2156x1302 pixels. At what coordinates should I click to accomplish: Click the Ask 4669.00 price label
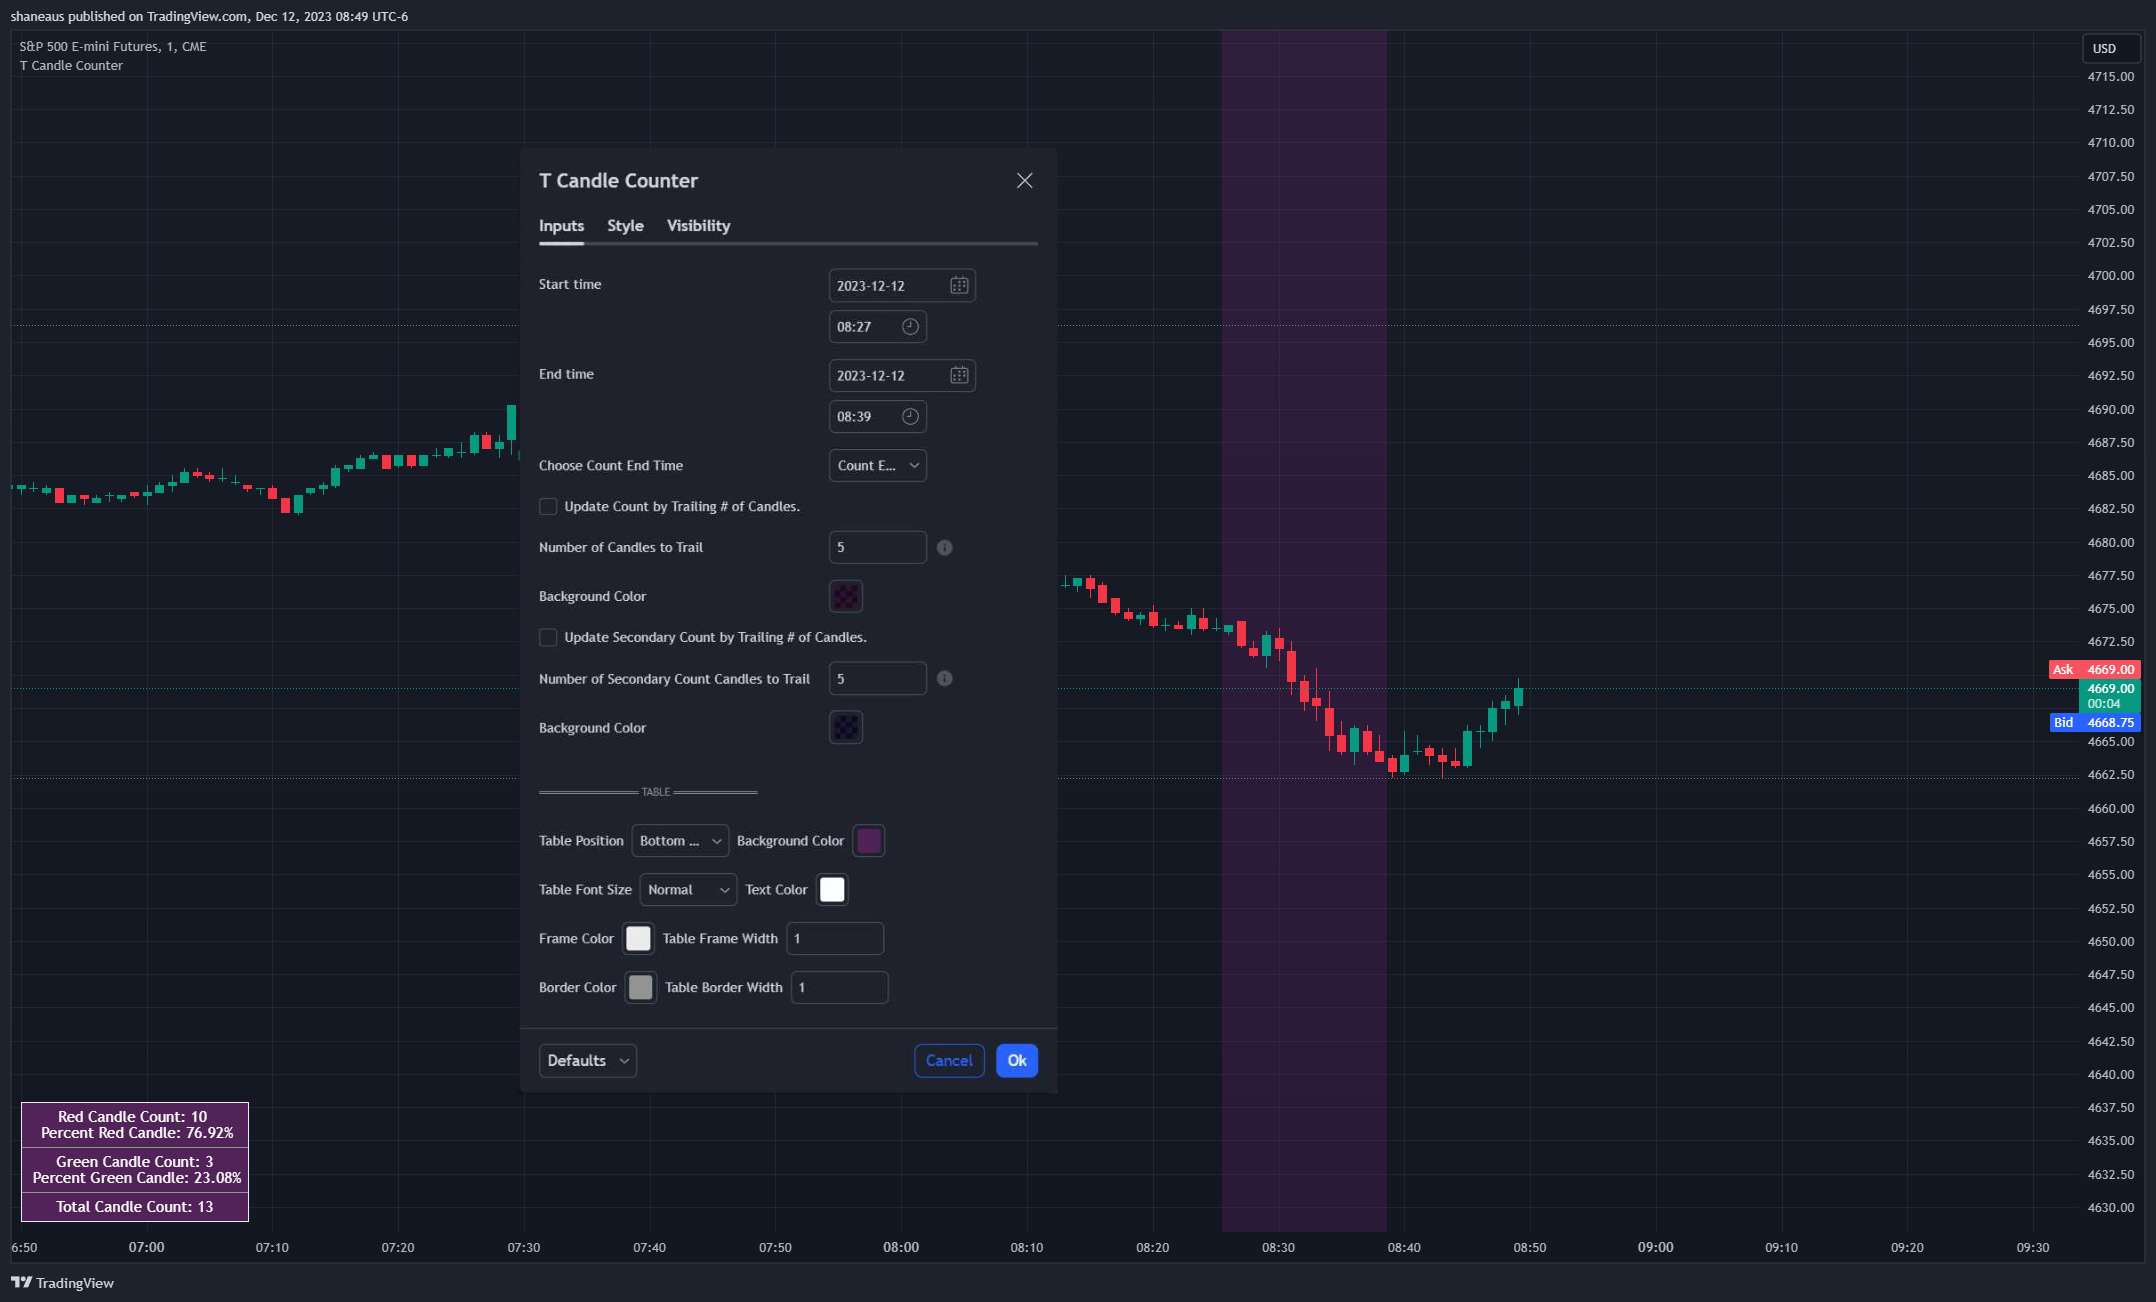pos(2094,670)
